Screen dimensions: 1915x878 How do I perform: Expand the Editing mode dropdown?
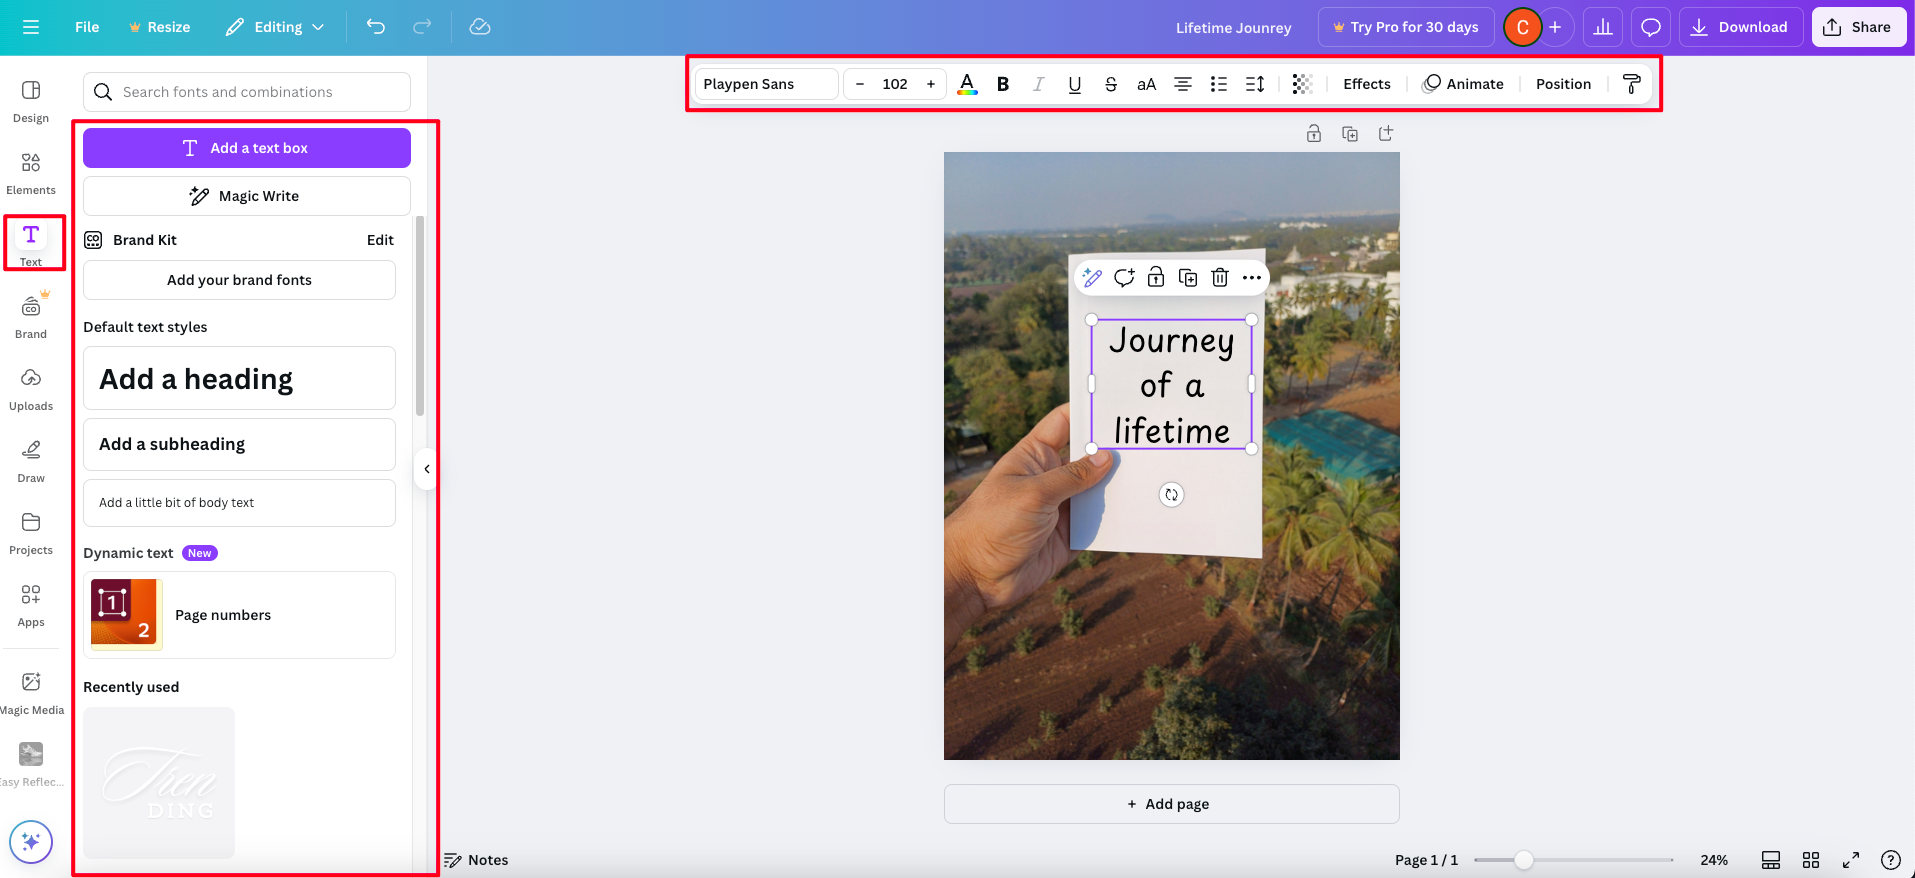click(275, 27)
